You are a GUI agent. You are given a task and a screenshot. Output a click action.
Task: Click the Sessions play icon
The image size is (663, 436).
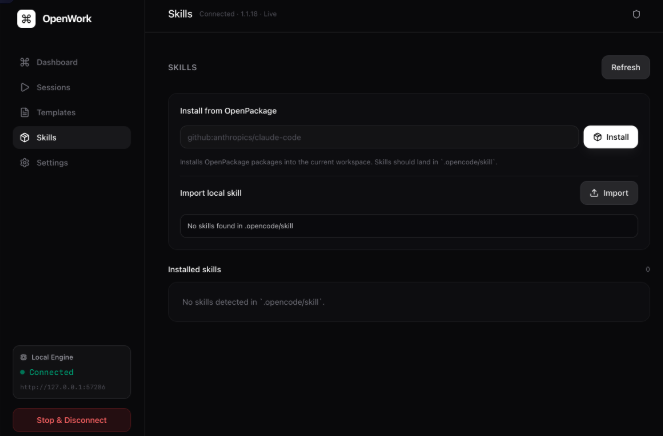25,87
